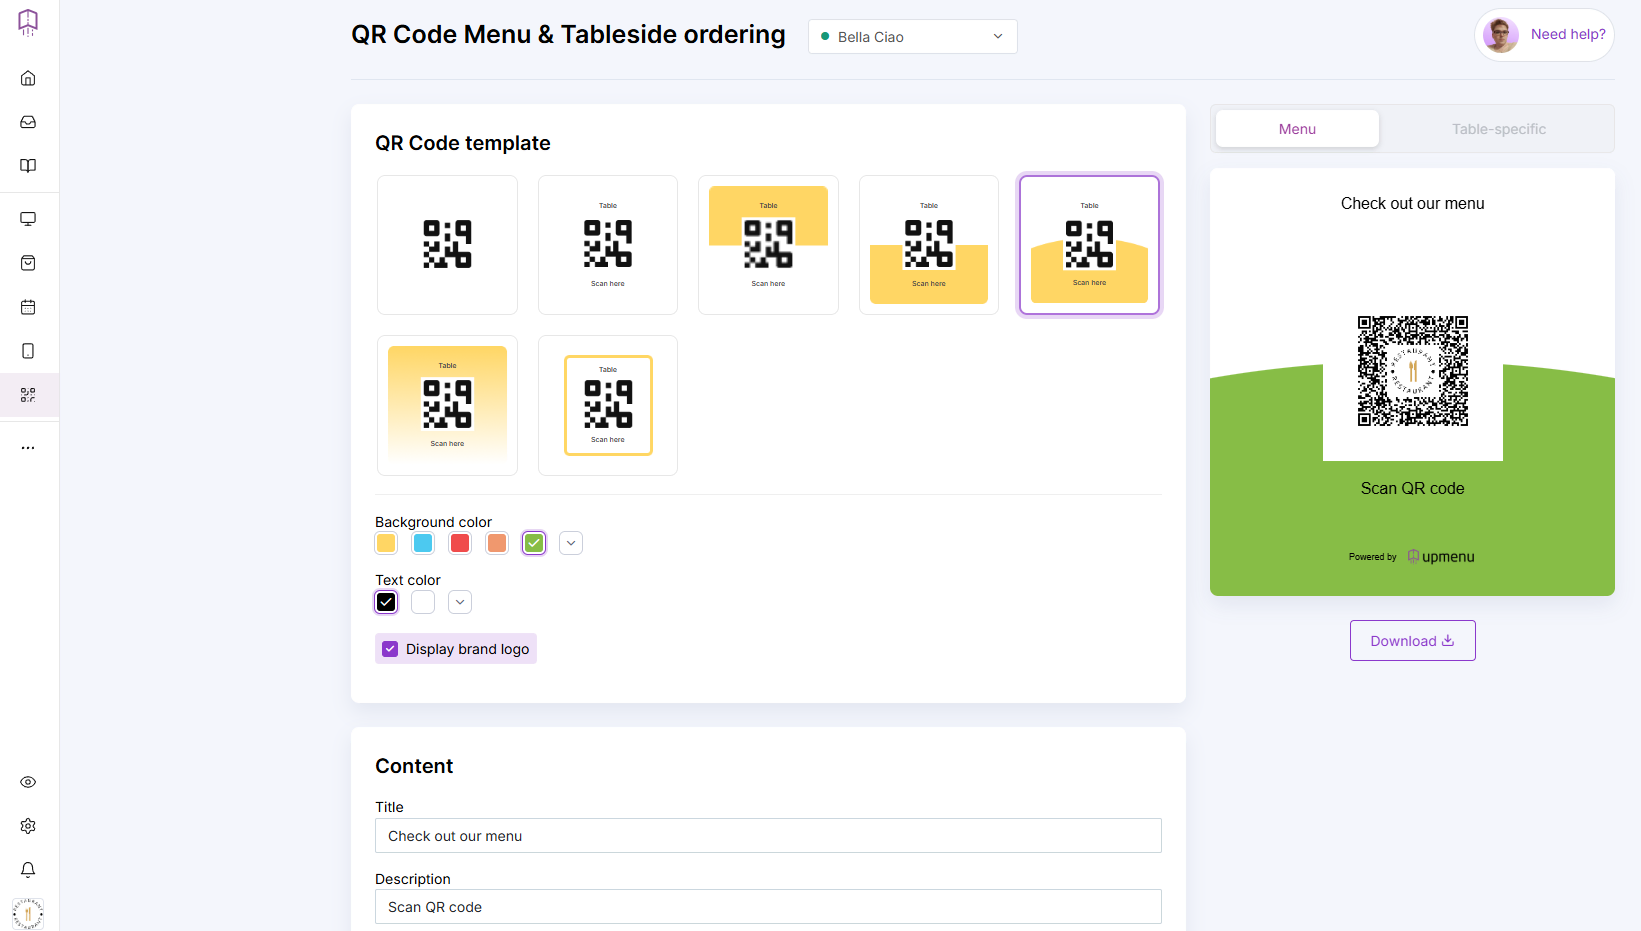This screenshot has height=931, width=1641.
Task: Click the preview text Scan QR code
Action: point(1412,489)
